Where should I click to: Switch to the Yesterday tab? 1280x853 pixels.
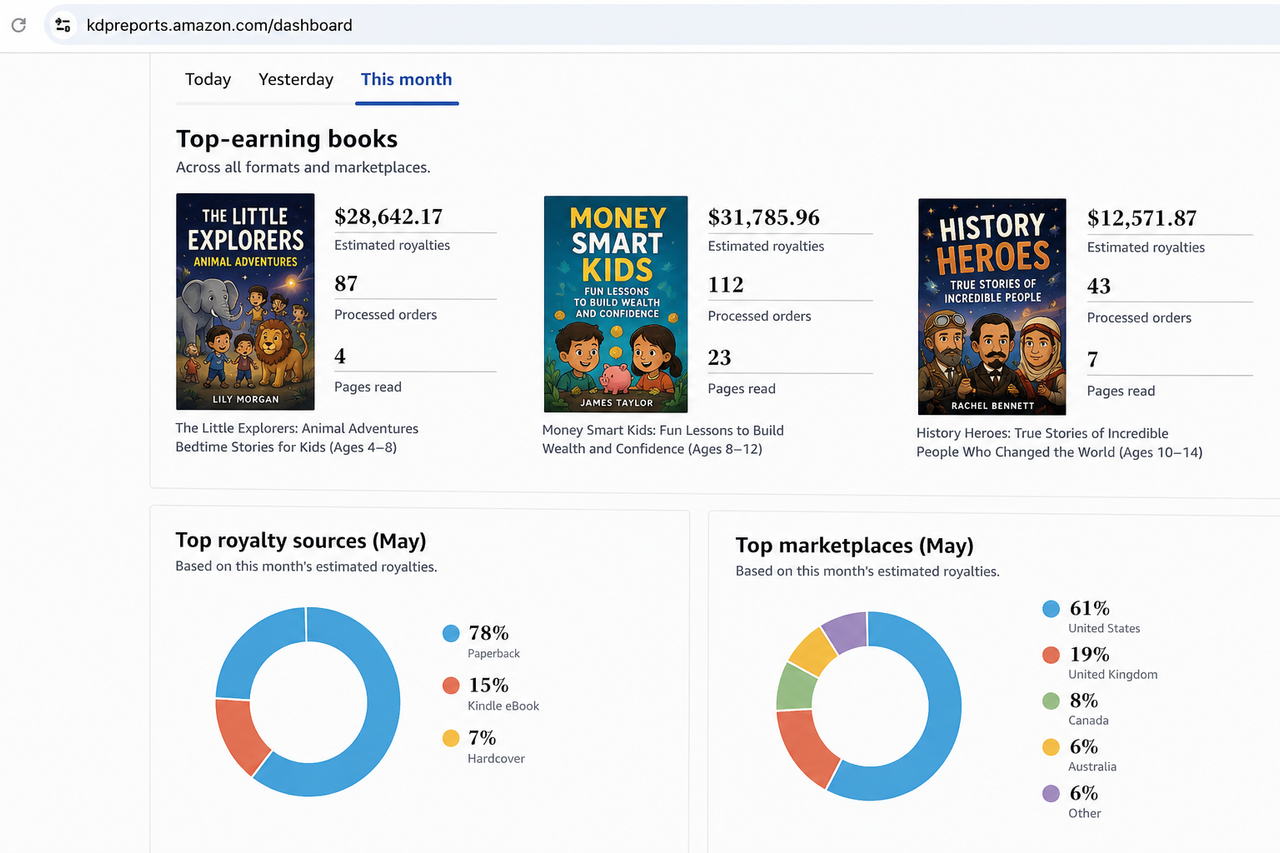[x=296, y=80]
